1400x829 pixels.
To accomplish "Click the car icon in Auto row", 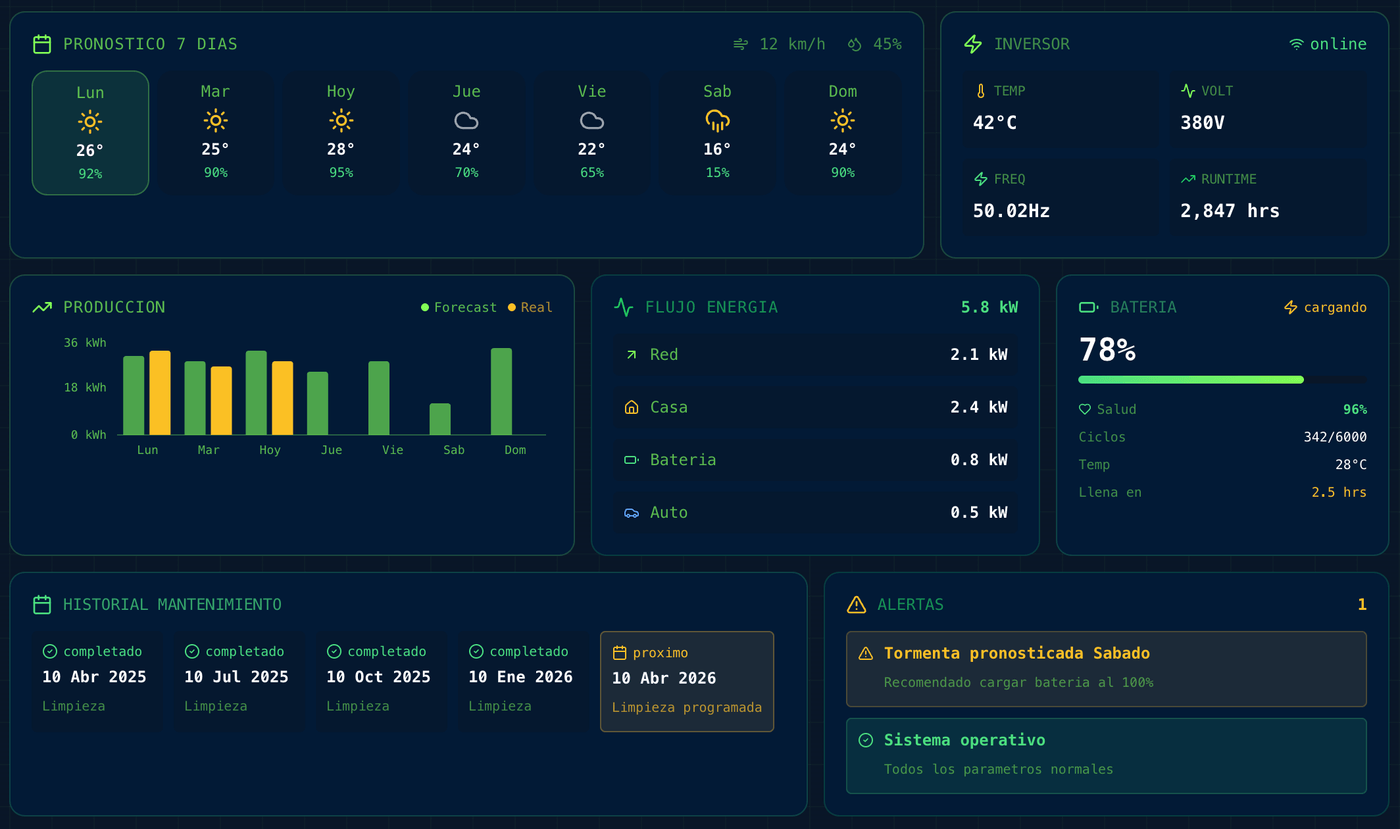I will (631, 513).
